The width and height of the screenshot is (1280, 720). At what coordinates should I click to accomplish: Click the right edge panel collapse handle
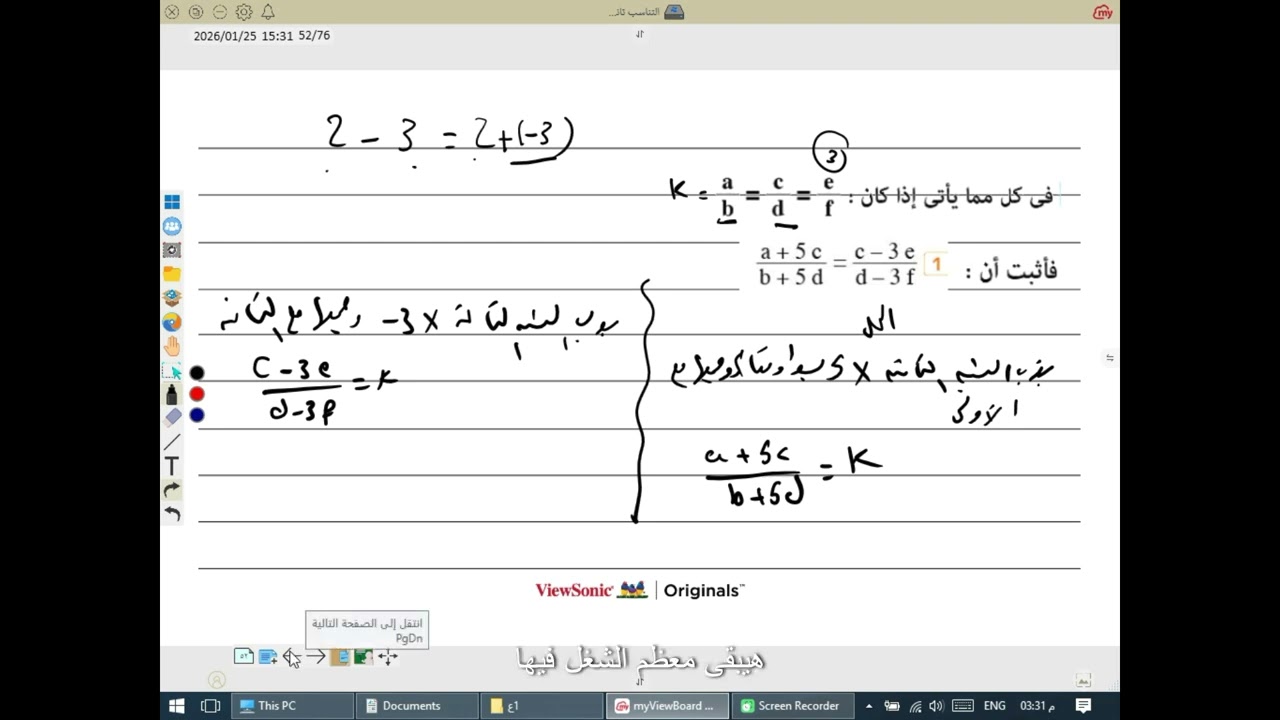(x=1110, y=357)
